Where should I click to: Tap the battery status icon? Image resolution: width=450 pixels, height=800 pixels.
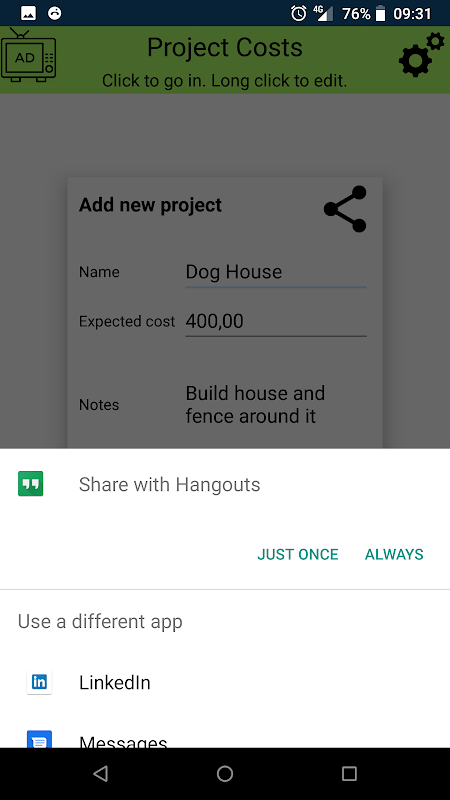coord(381,13)
